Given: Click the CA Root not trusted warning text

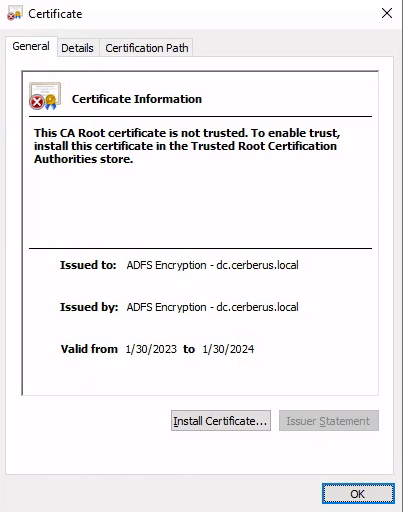Looking at the screenshot, I should (187, 146).
